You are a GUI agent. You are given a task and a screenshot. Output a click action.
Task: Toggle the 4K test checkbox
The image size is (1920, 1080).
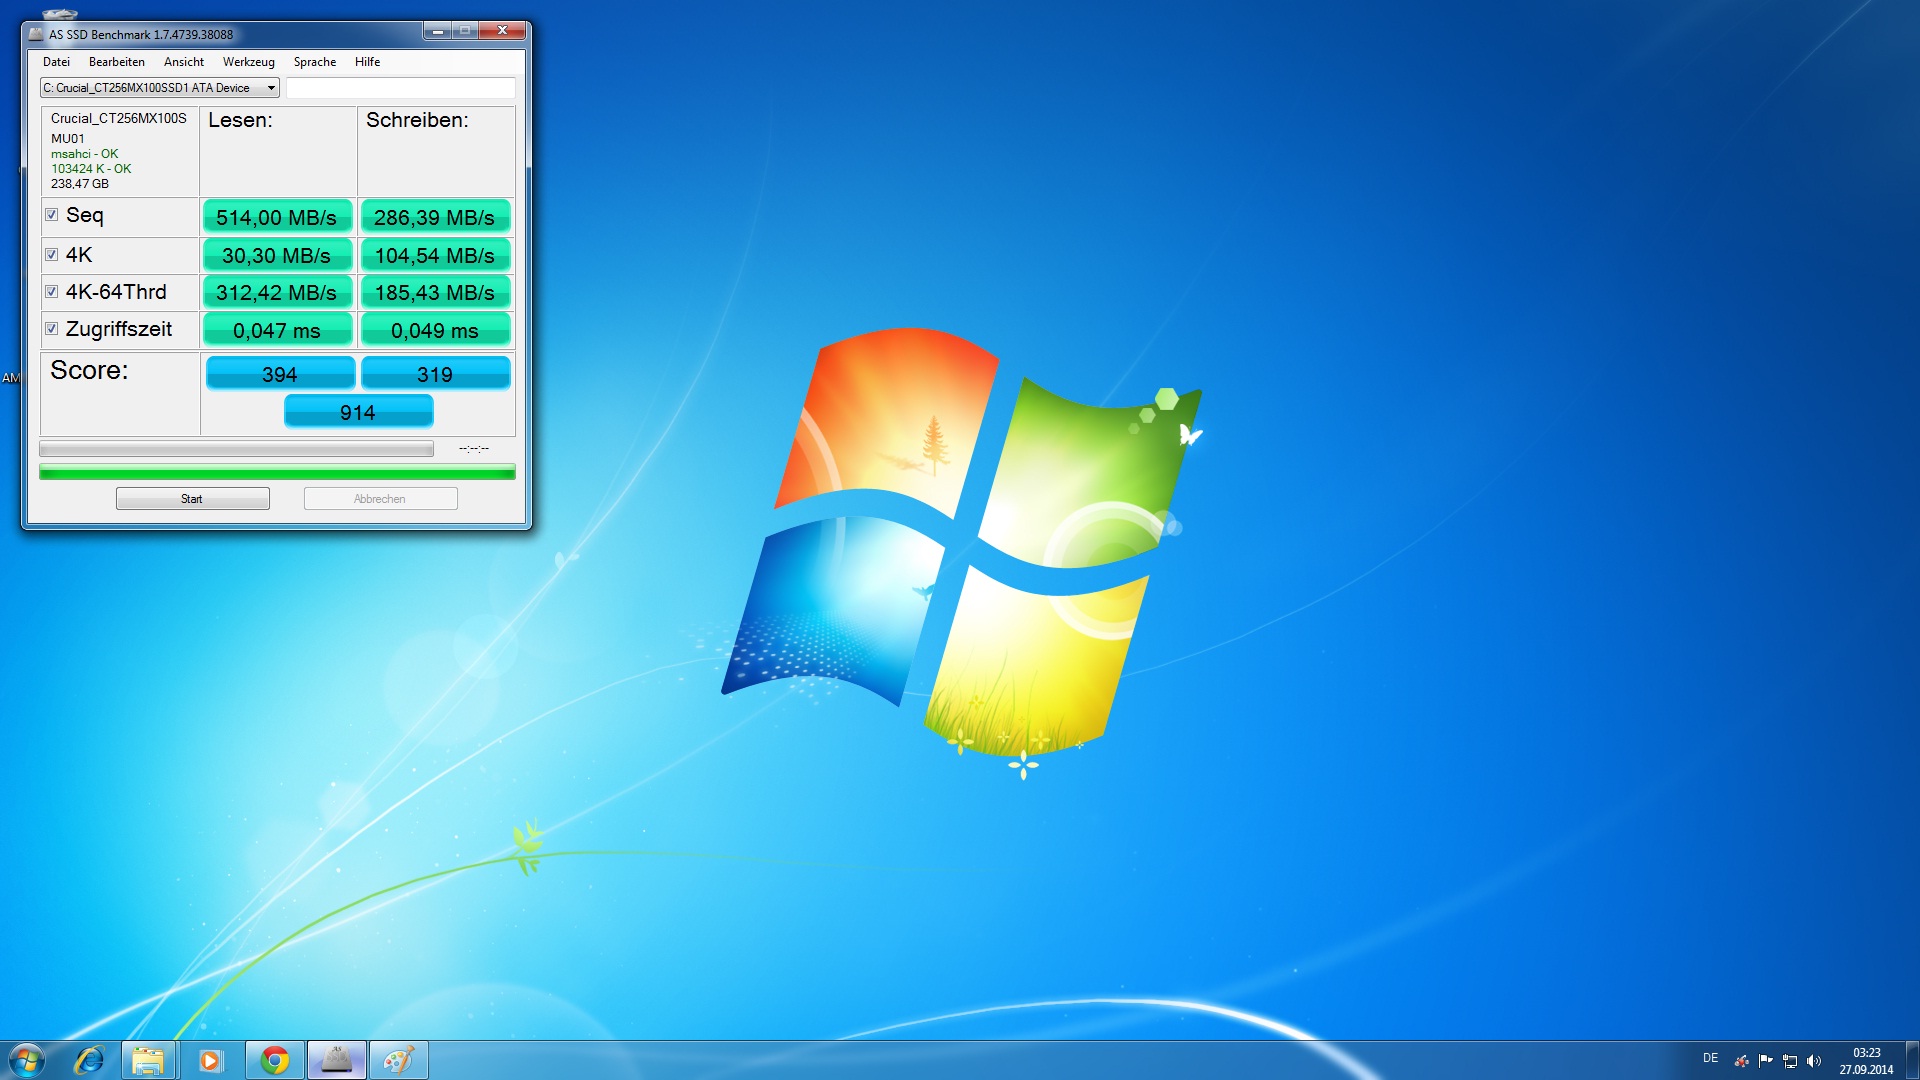coord(52,255)
